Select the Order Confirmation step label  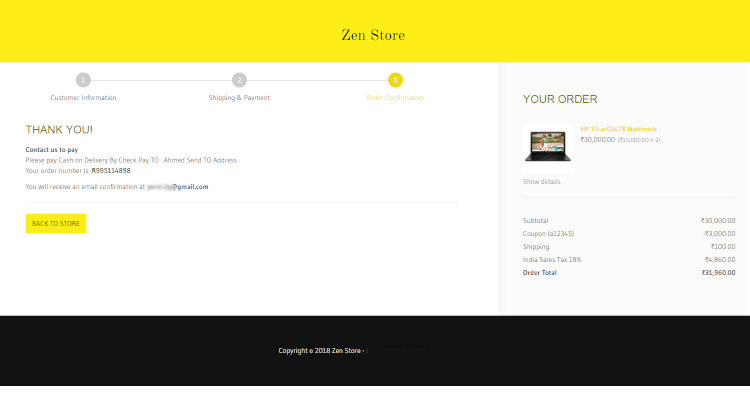395,98
